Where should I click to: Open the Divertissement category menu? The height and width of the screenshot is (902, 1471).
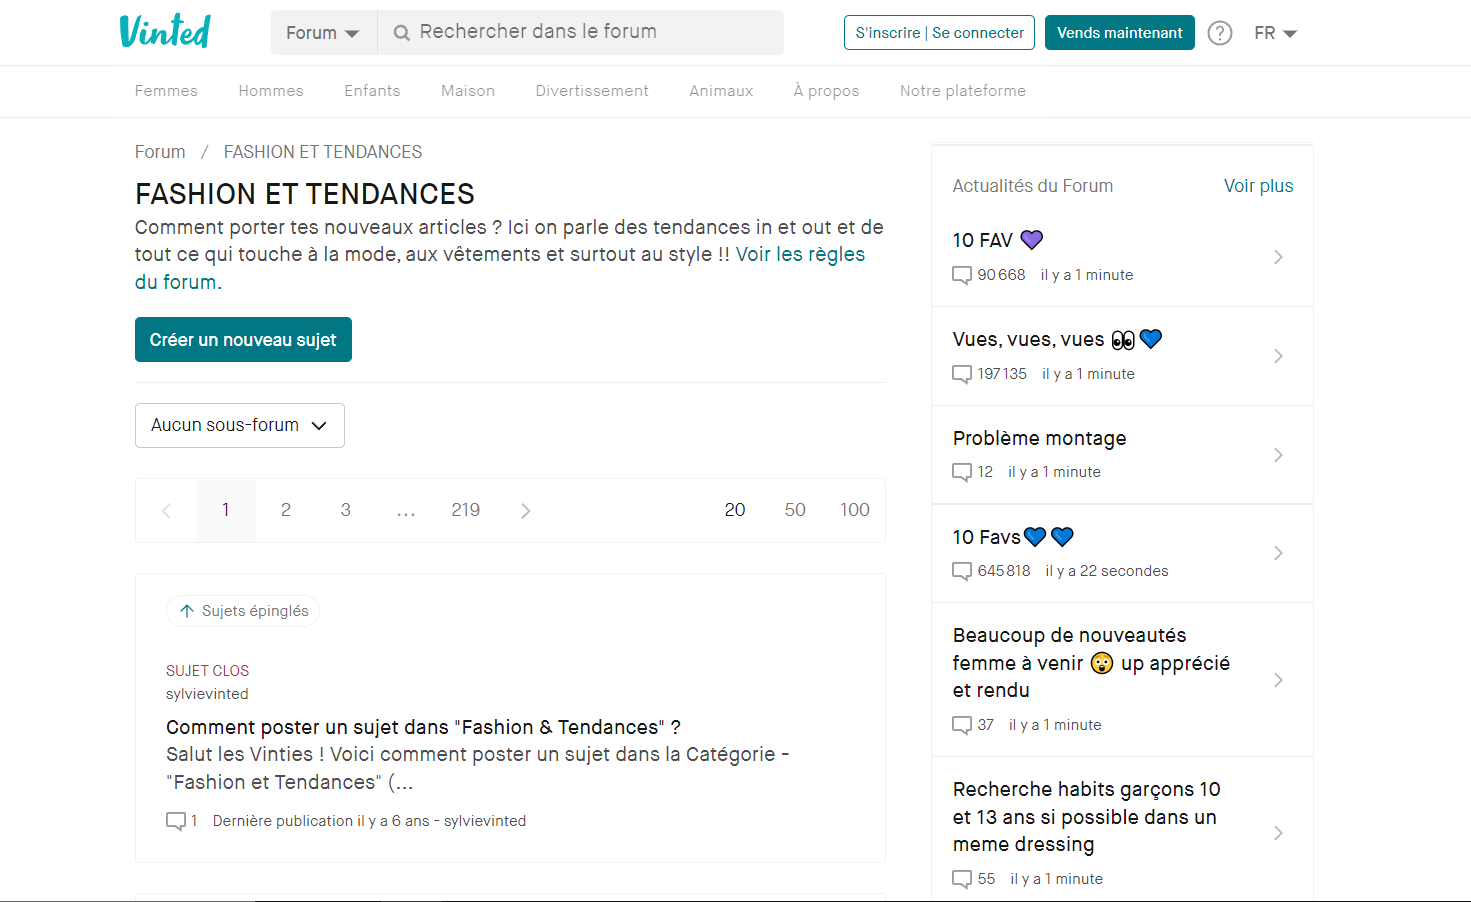592,91
